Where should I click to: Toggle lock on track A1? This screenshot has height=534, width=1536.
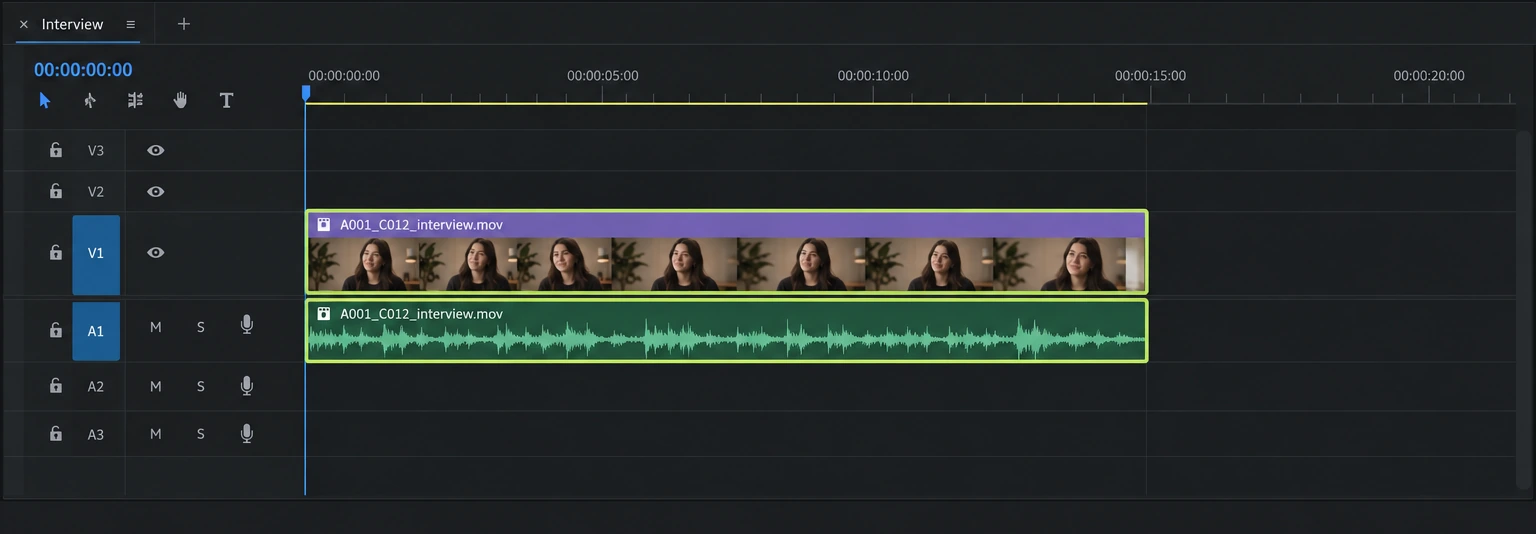click(56, 330)
